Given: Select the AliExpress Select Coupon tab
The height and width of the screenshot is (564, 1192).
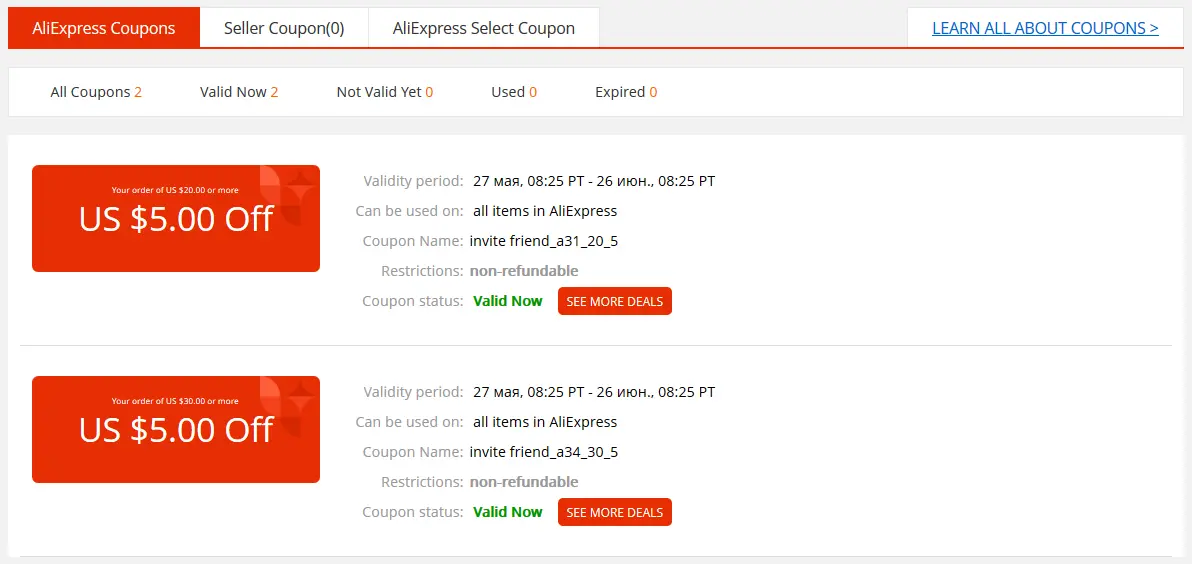Looking at the screenshot, I should click(483, 28).
